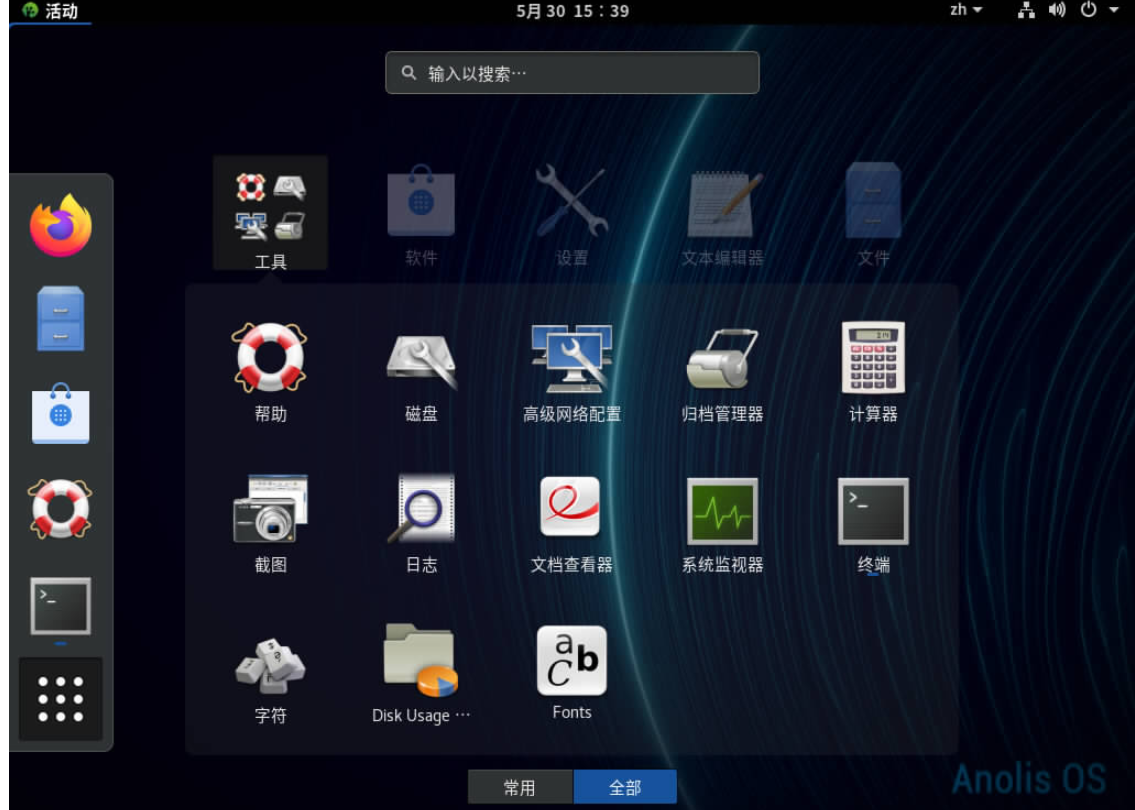The image size is (1135, 810).
Task: Select the 全部 (All) tab
Action: click(x=625, y=787)
